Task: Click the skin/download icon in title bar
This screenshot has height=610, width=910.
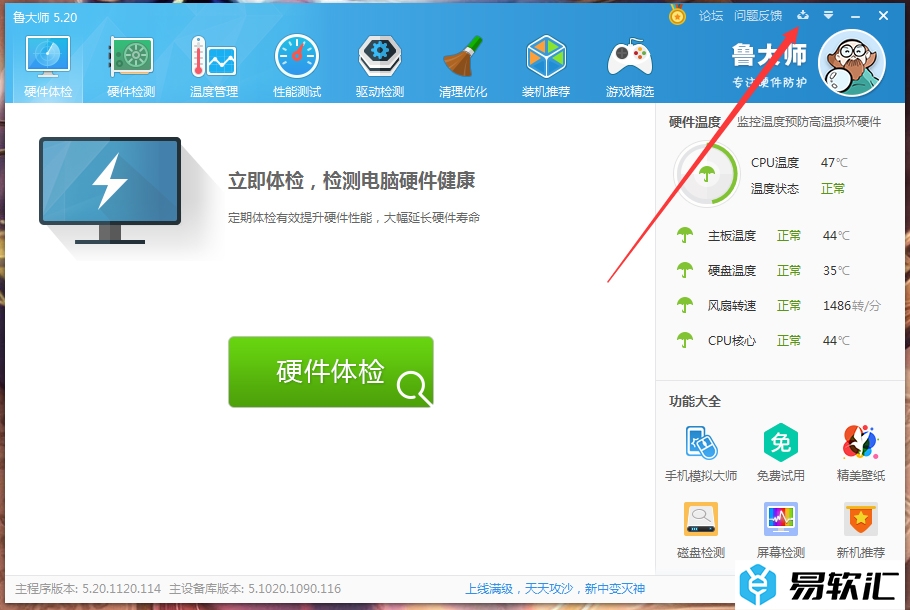Action: tap(803, 15)
